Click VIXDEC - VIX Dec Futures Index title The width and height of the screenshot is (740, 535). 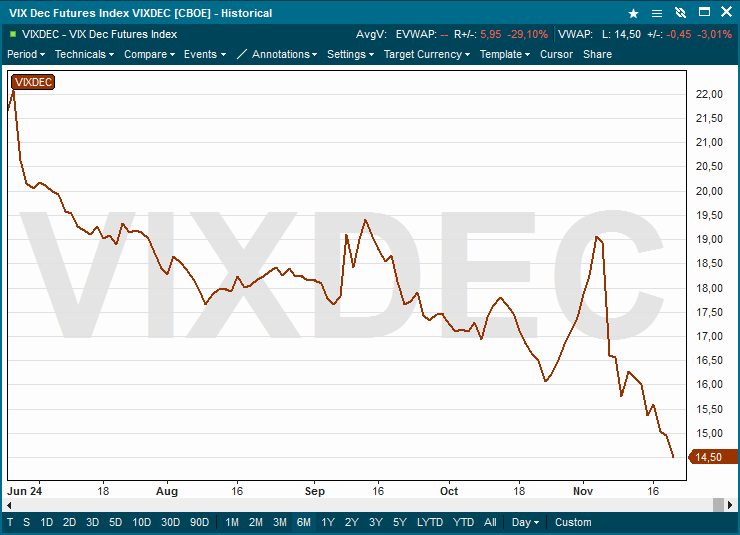(99, 34)
